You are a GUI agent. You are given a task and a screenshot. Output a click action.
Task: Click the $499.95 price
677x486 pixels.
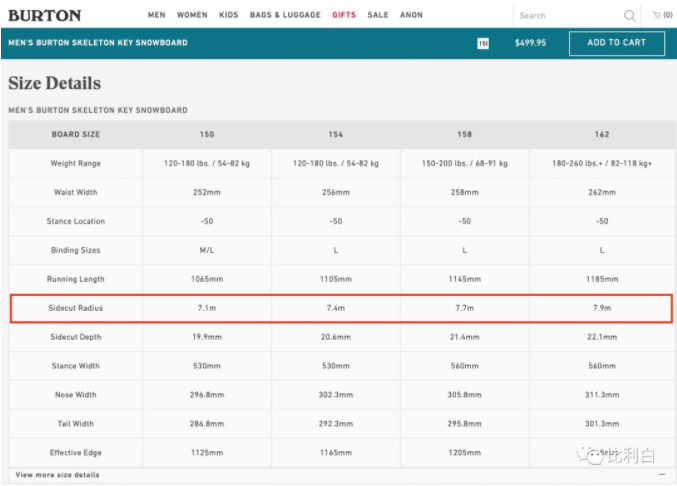click(530, 43)
